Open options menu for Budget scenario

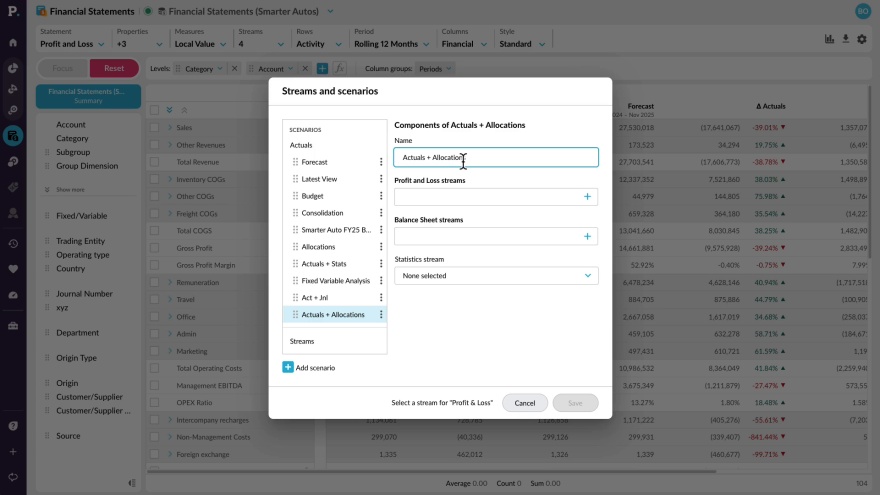coord(381,196)
